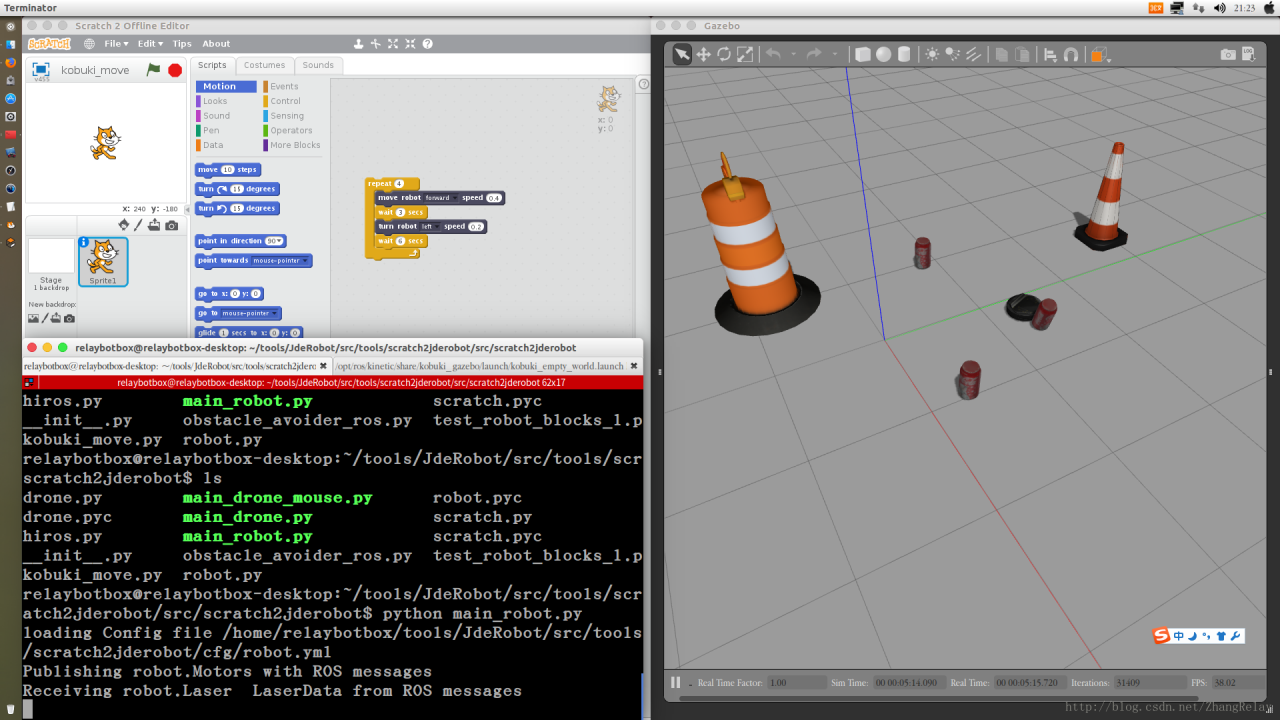The height and width of the screenshot is (720, 1280).
Task: Select Stage backdrop thumbnail
Action: pyautogui.click(x=50, y=257)
